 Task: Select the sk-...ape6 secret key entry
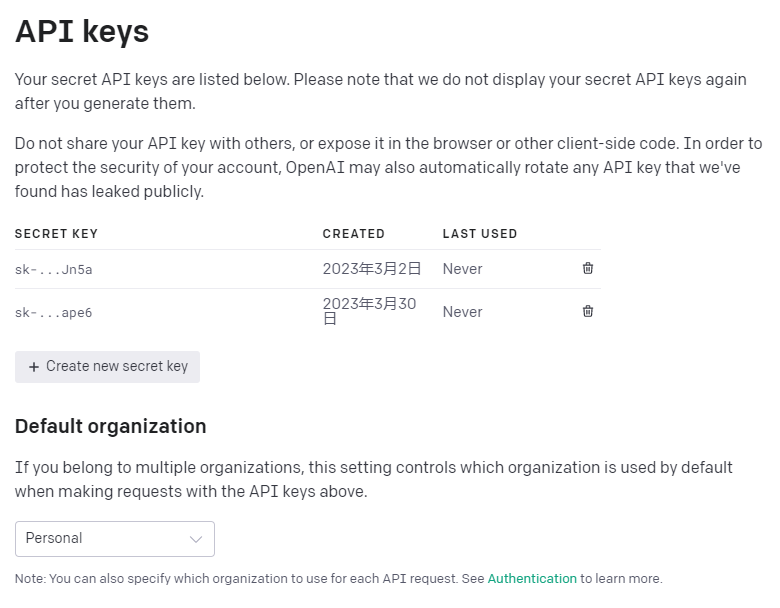53,312
